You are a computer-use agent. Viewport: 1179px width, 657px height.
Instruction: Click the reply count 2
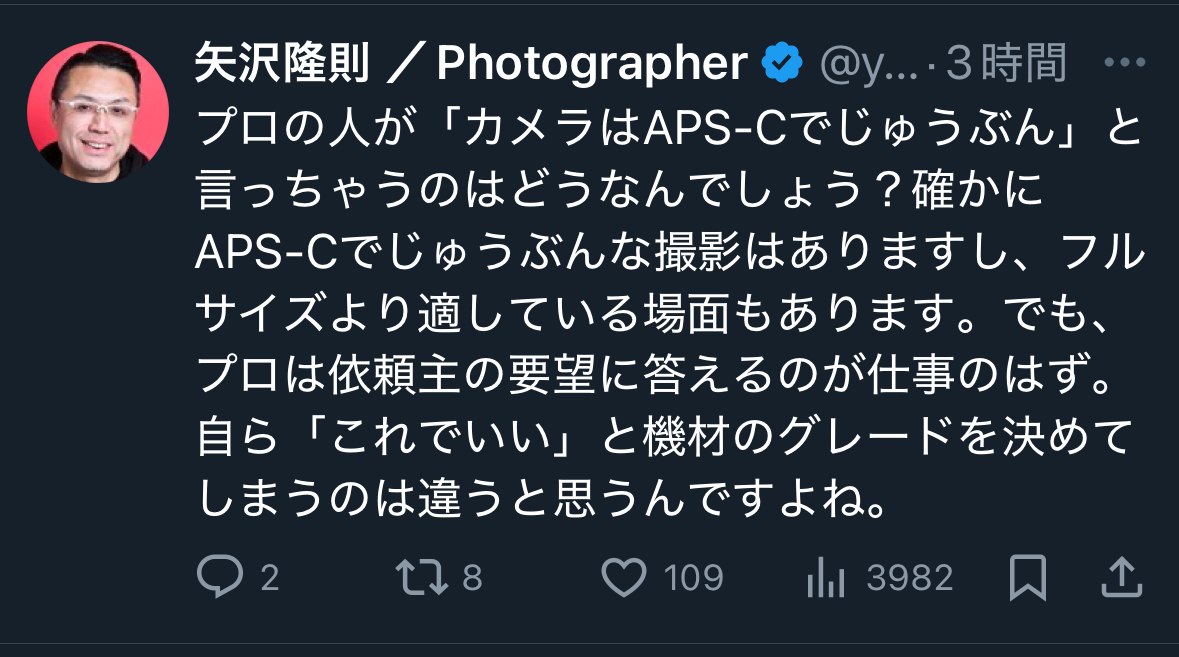[268, 578]
